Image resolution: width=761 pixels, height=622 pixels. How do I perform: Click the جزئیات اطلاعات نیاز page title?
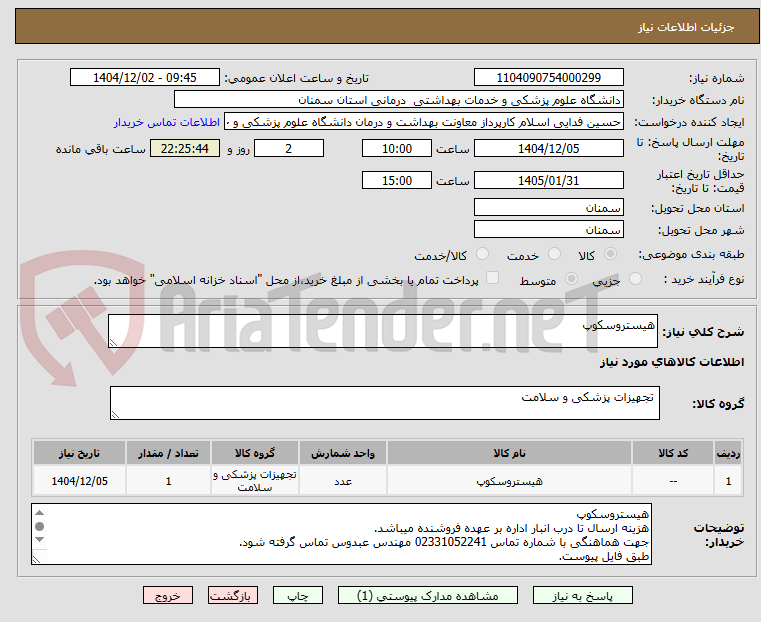[686, 27]
